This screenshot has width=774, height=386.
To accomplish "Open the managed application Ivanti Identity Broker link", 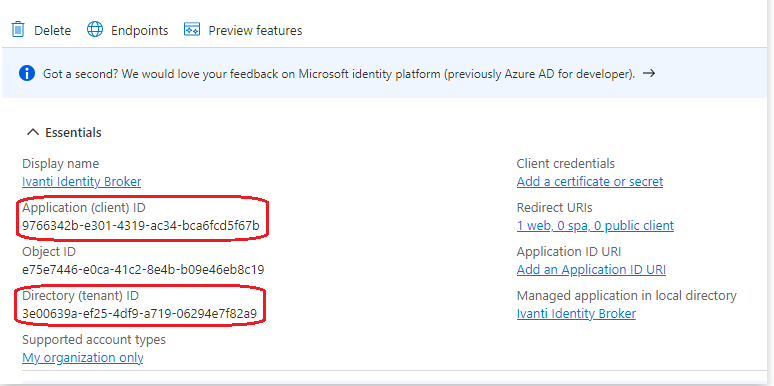I will pyautogui.click(x=576, y=313).
